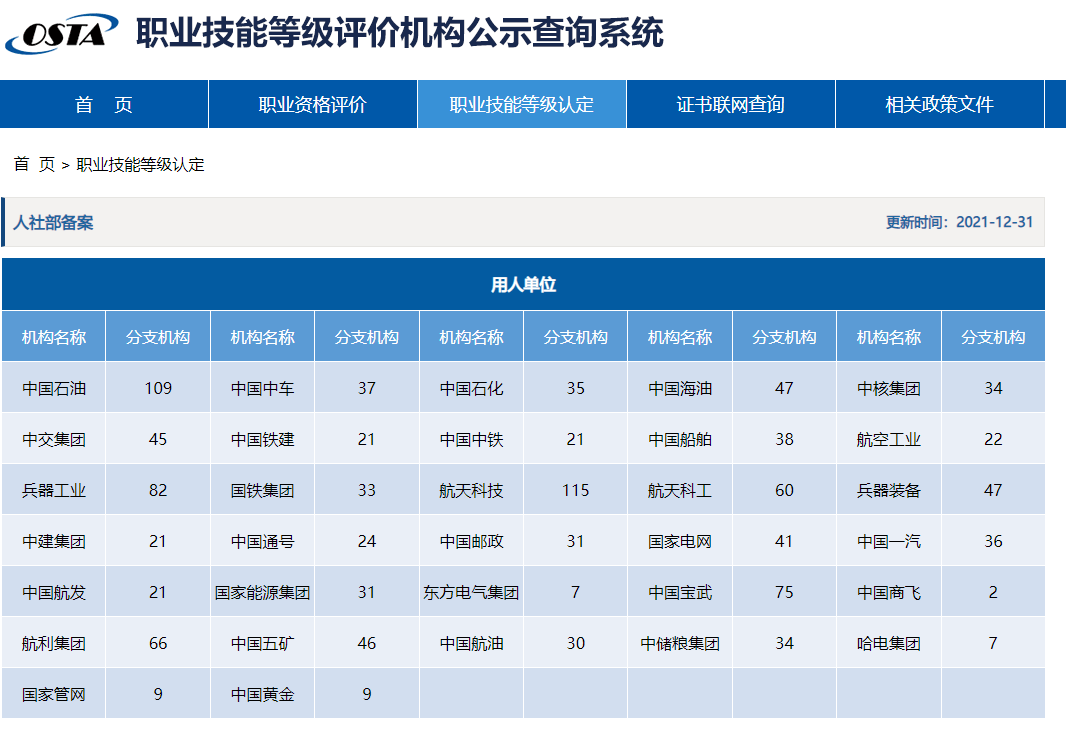
Task: Open 职业资格评价 navigation menu
Action: (312, 103)
